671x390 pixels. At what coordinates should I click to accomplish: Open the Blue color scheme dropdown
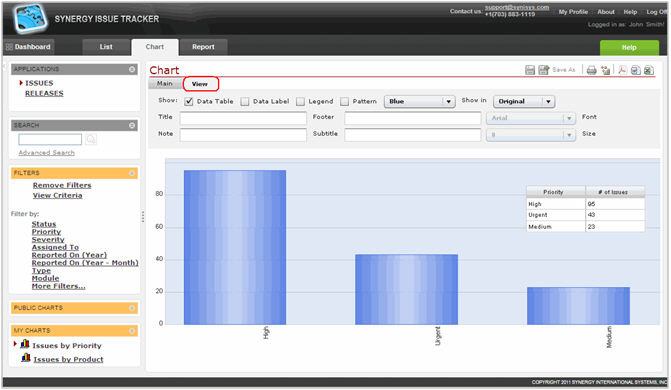[x=419, y=101]
